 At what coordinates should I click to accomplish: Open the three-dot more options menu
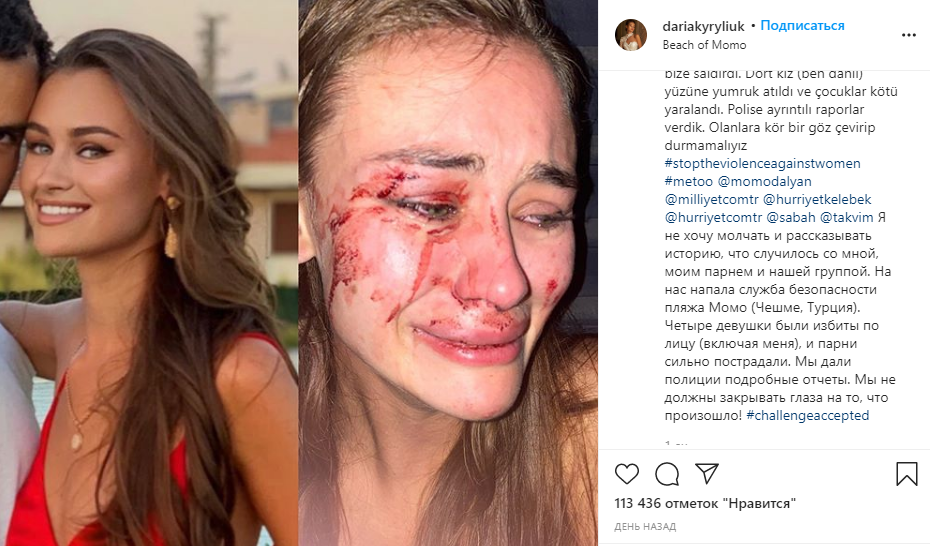(909, 35)
